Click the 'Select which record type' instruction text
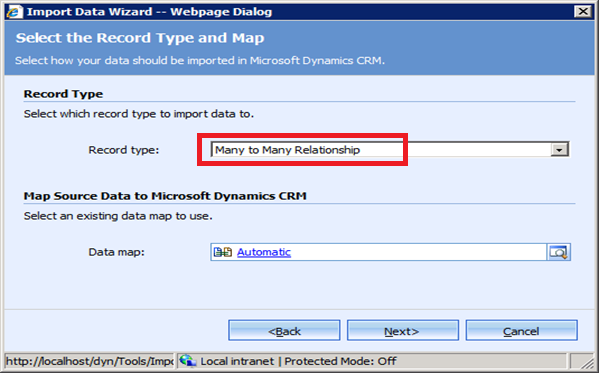 (139, 114)
